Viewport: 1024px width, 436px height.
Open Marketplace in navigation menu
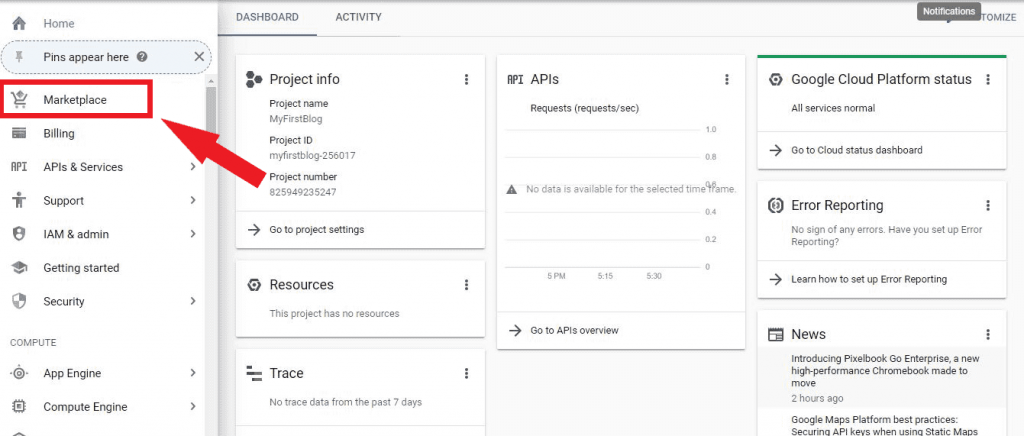coord(76,100)
